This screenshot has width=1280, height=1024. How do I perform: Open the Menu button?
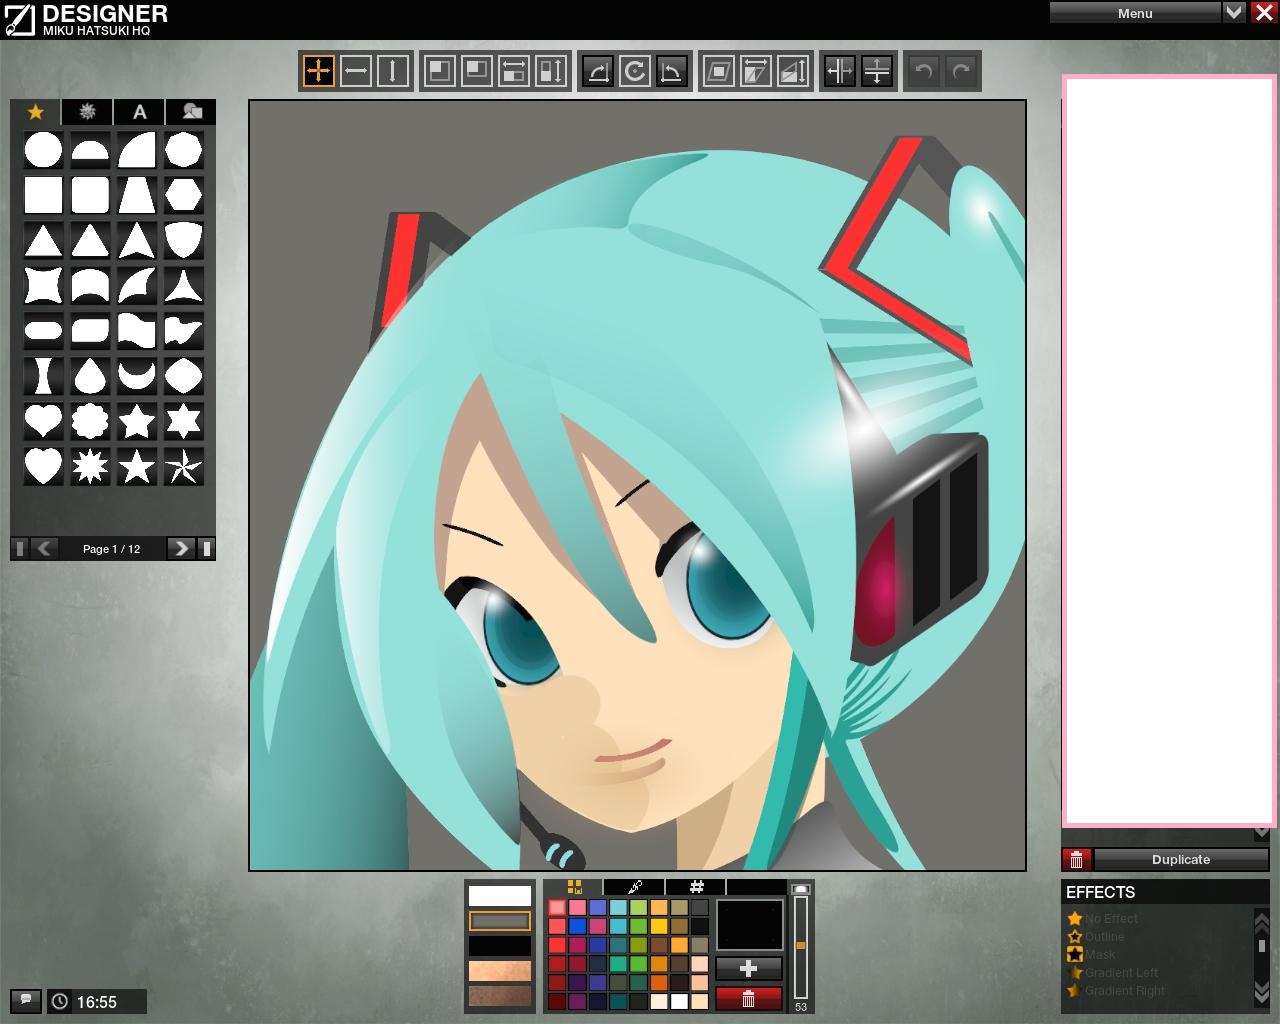(x=1134, y=13)
